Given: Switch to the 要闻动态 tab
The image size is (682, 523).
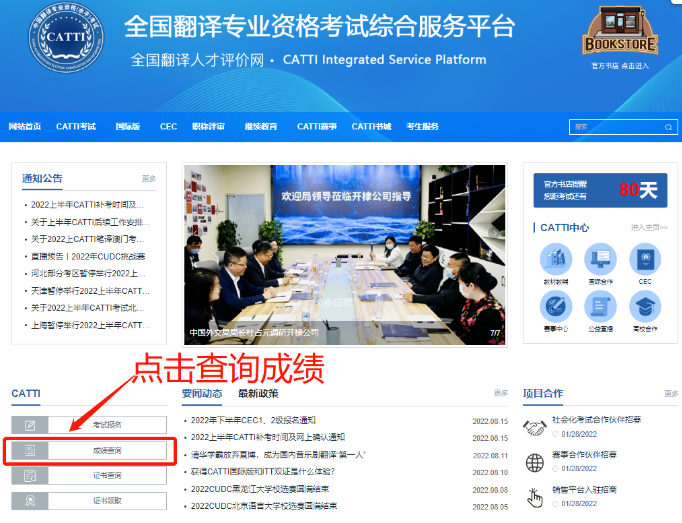Looking at the screenshot, I should (x=202, y=394).
